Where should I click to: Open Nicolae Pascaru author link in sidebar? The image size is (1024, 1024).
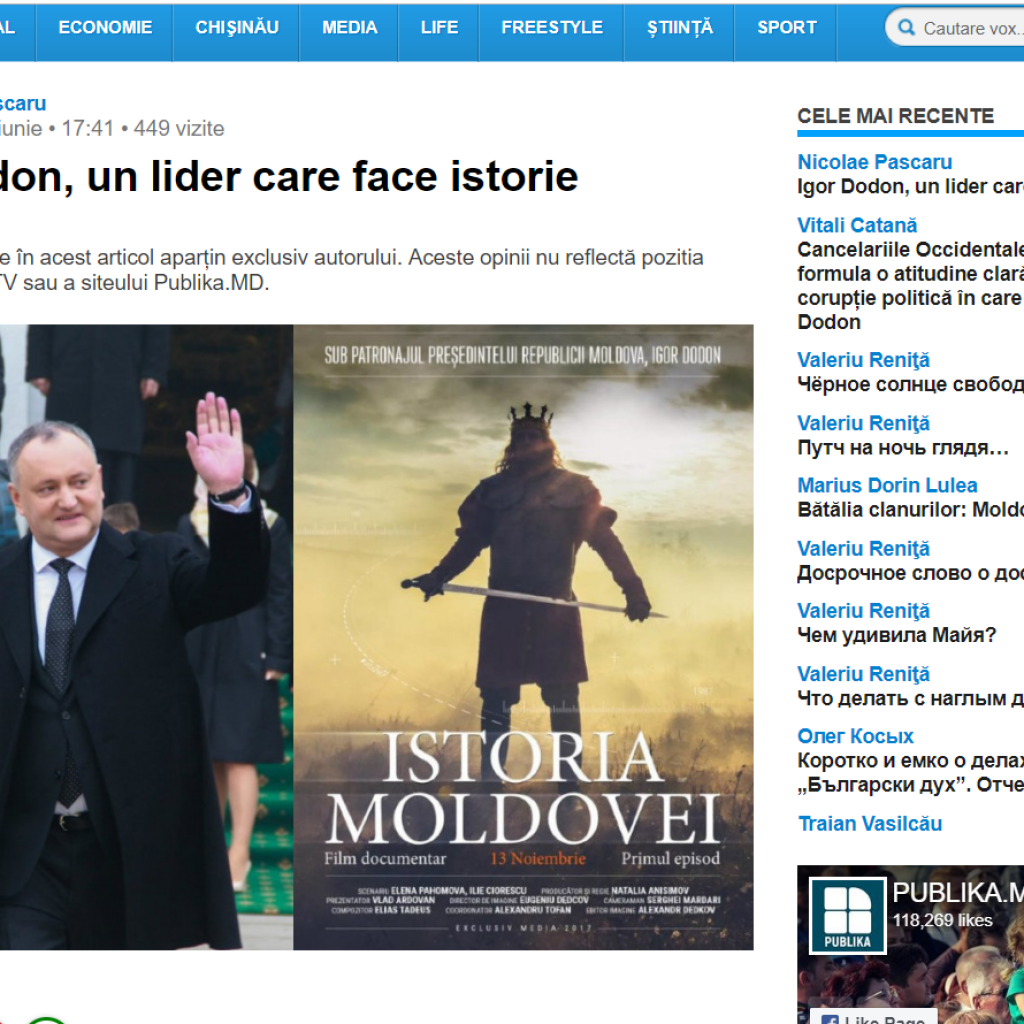point(874,162)
